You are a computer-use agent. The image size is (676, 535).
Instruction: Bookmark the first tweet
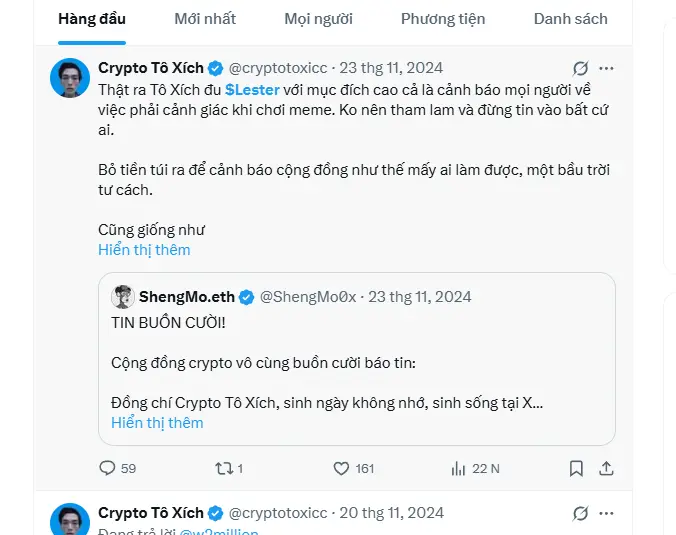point(576,468)
